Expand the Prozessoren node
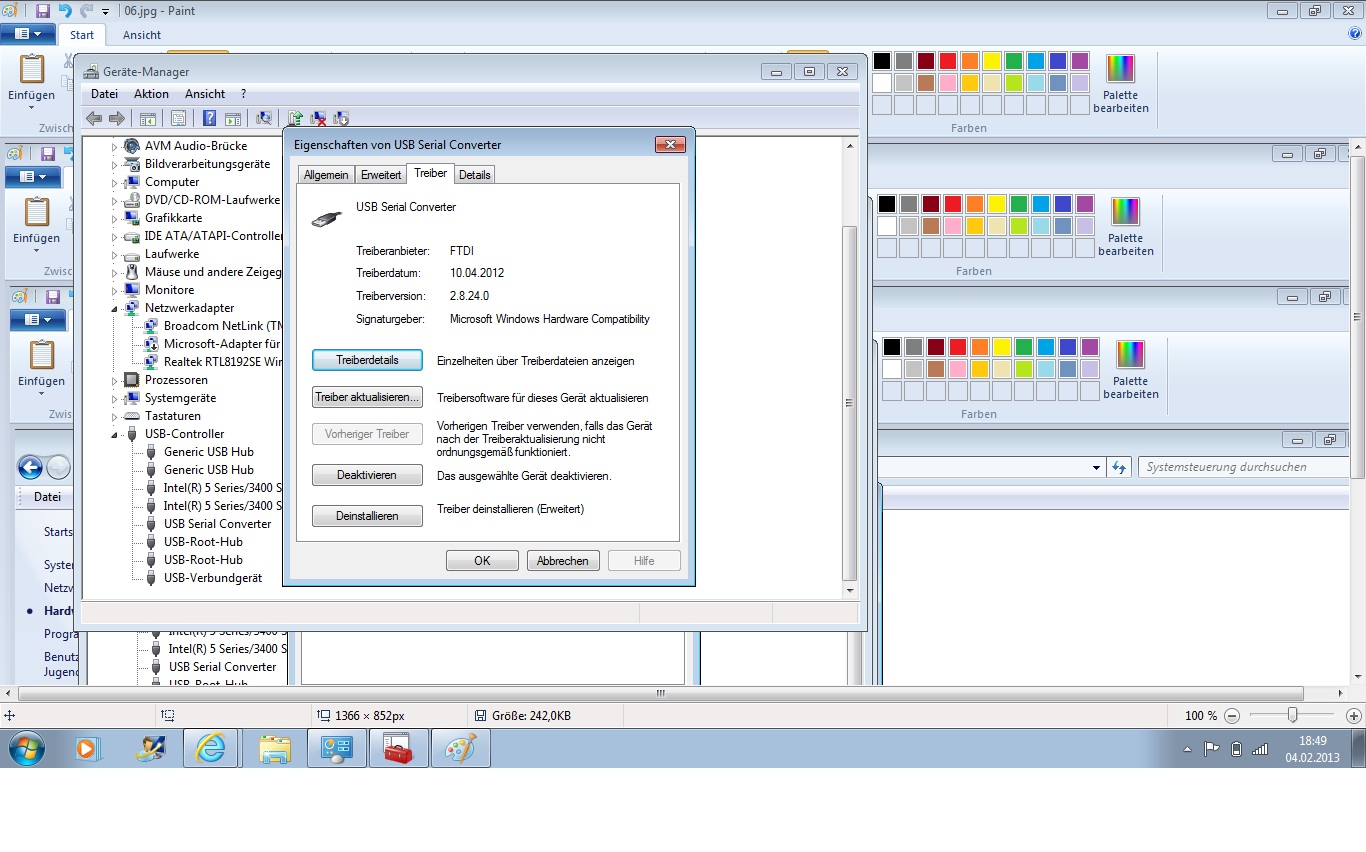 point(115,380)
